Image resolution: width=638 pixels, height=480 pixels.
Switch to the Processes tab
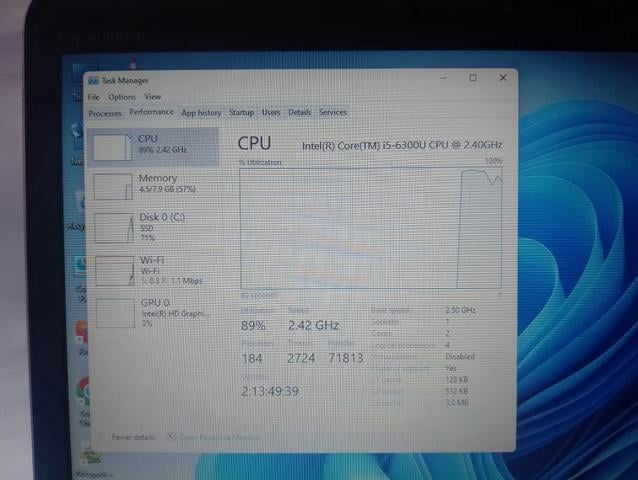(x=105, y=113)
